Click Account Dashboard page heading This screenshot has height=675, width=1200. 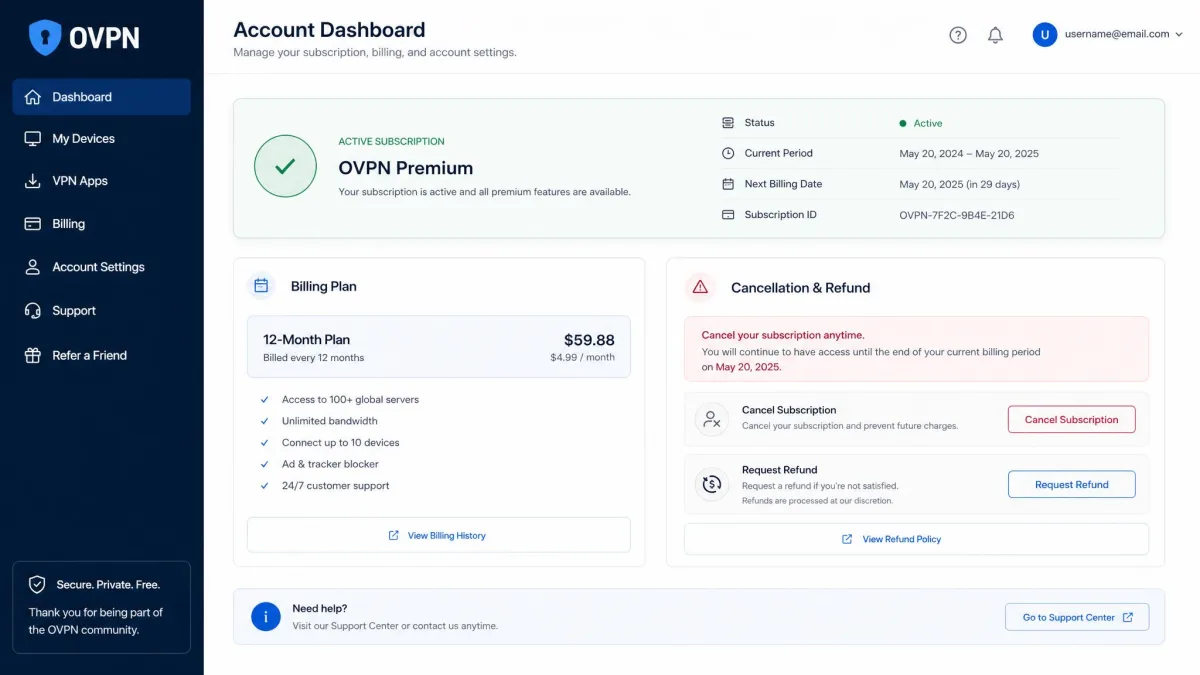coord(329,30)
